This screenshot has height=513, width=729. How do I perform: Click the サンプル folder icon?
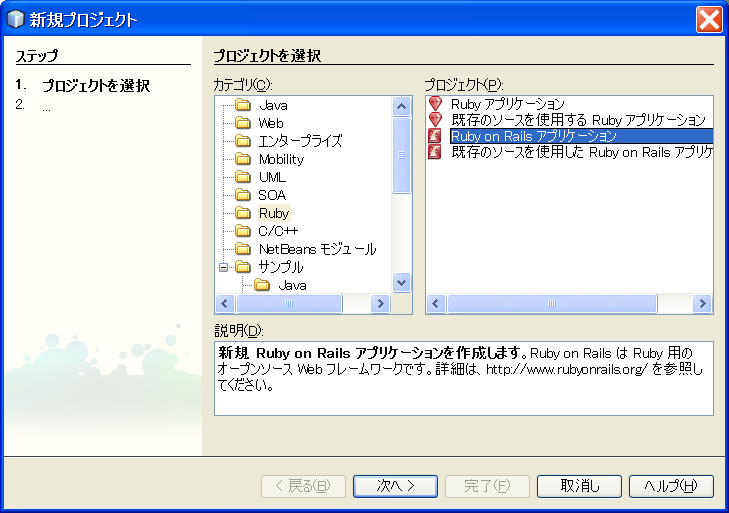coord(243,266)
